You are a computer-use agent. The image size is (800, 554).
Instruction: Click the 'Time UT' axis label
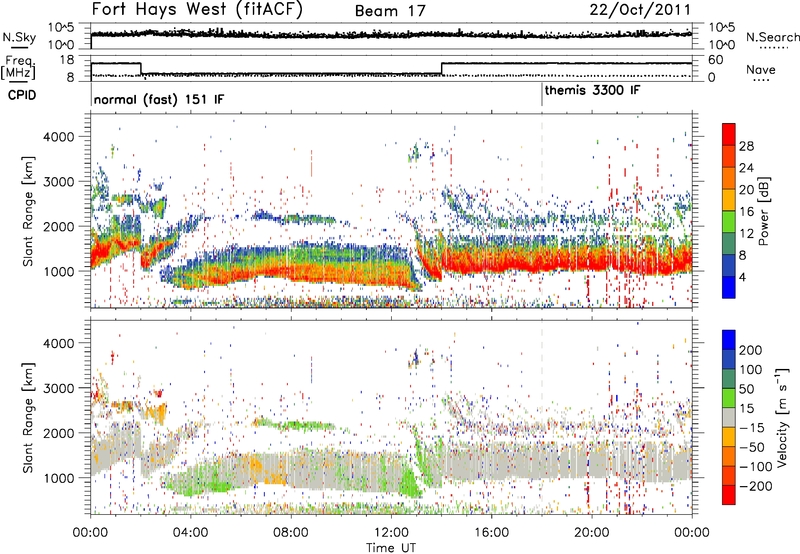click(391, 548)
